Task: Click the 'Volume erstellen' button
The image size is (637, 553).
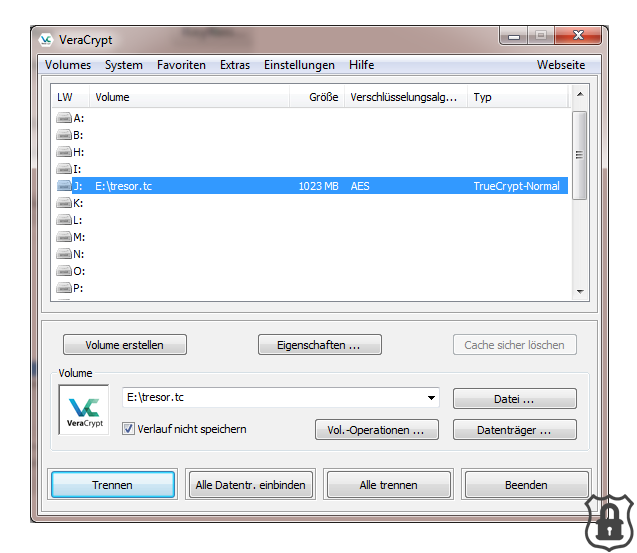Action: click(125, 345)
